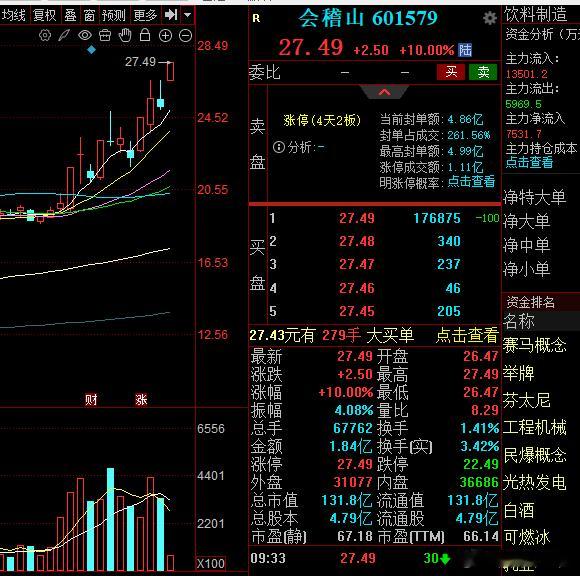This screenshot has width=580, height=576.
Task: Click the tallest cyan volume bar
Action: tap(110, 519)
